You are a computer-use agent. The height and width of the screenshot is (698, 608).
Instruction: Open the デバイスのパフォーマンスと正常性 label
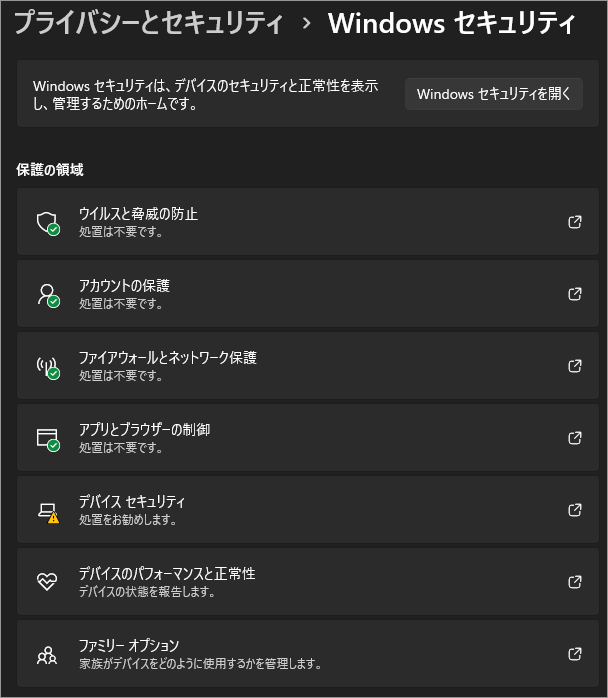[x=167, y=574]
